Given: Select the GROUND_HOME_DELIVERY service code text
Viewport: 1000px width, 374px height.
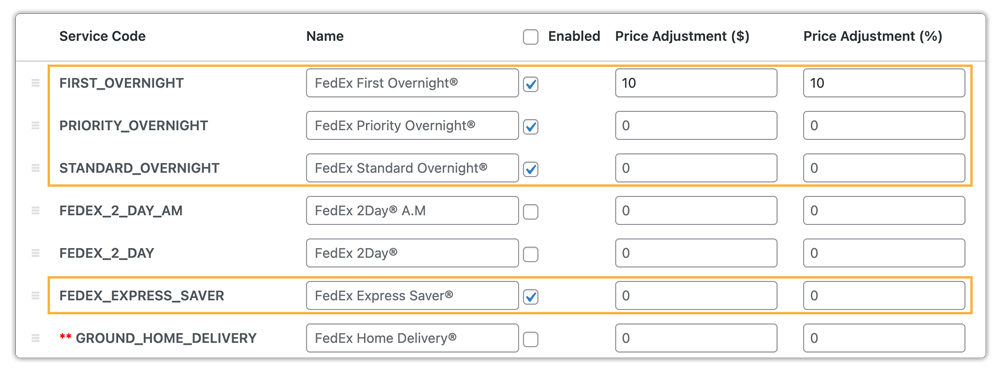Looking at the screenshot, I should click(x=166, y=338).
